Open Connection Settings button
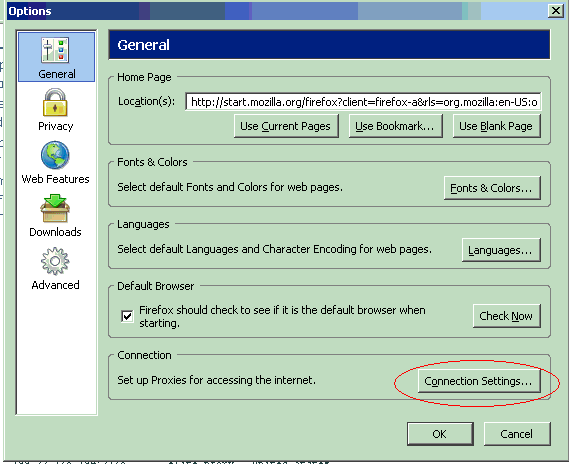569x464 pixels. click(479, 381)
